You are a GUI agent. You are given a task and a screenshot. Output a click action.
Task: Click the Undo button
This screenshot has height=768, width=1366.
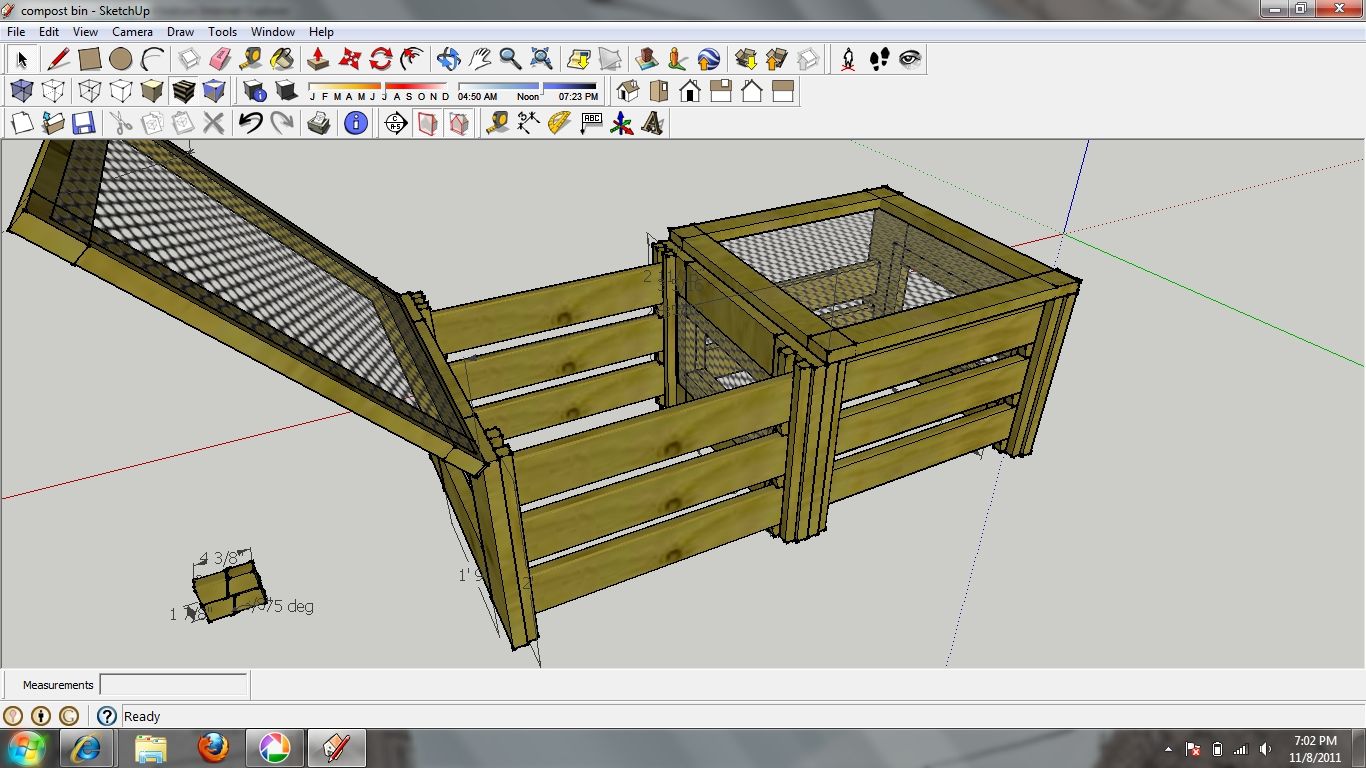tap(249, 123)
